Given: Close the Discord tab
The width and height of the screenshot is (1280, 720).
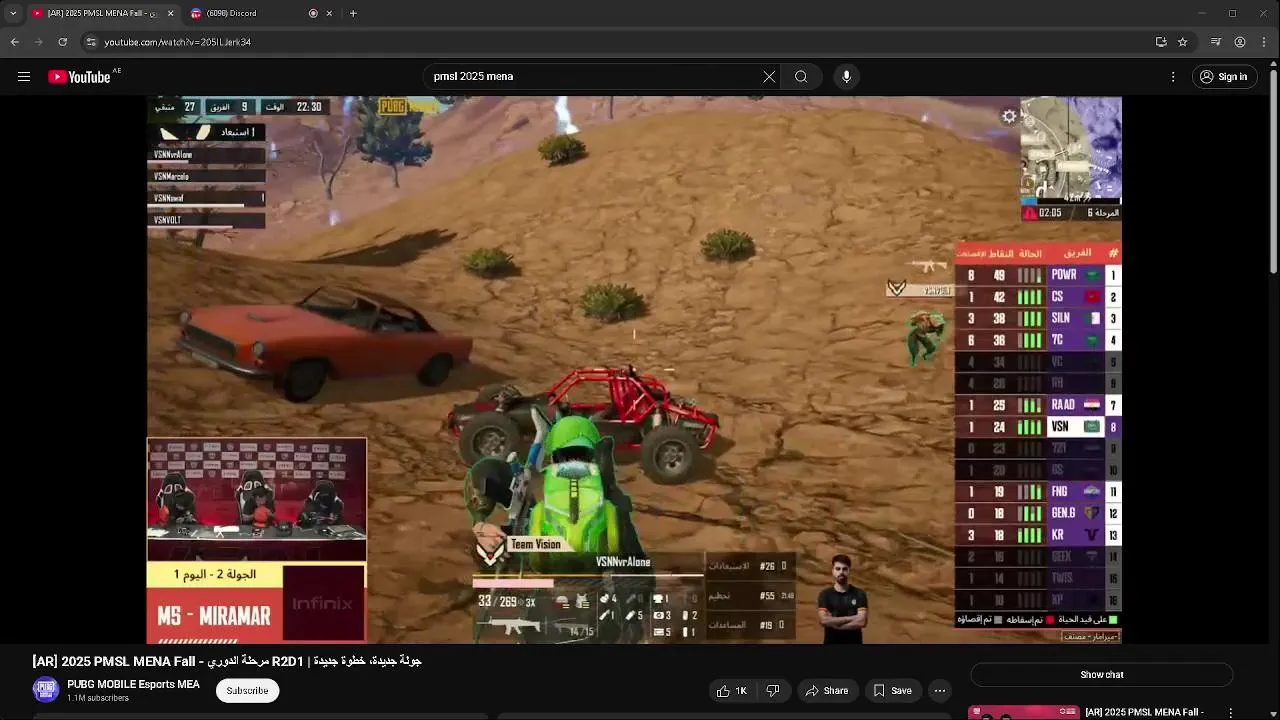Looking at the screenshot, I should tap(329, 13).
